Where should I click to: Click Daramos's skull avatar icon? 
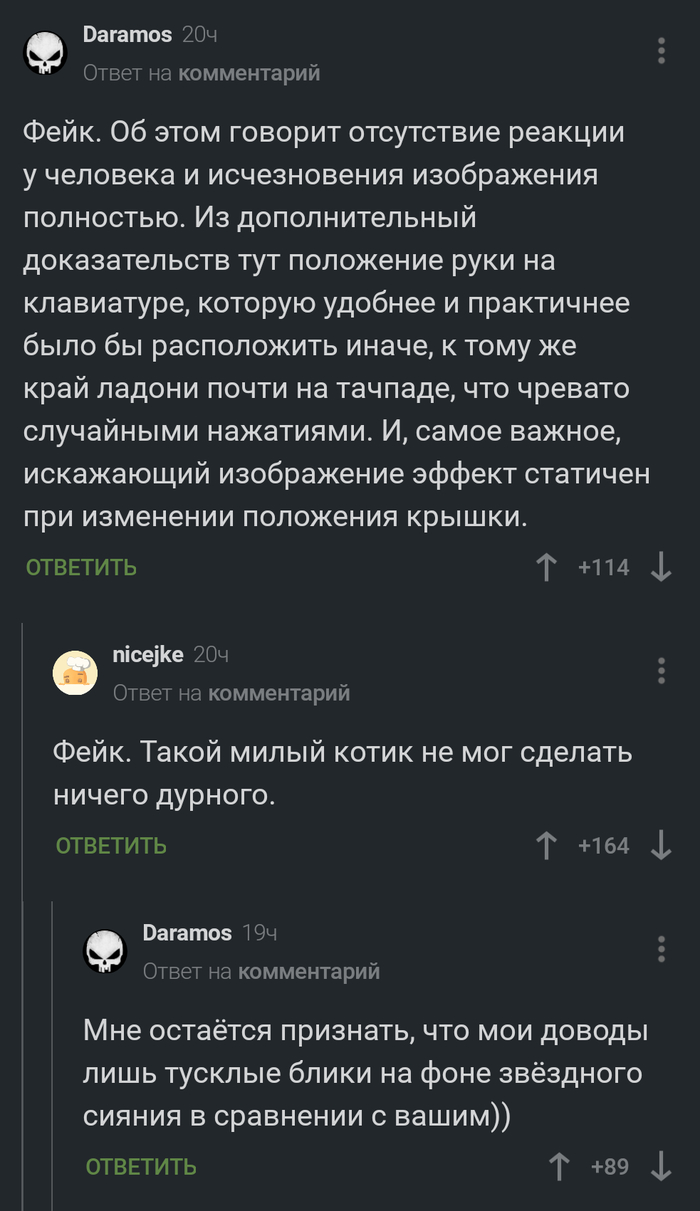pyautogui.click(x=42, y=51)
